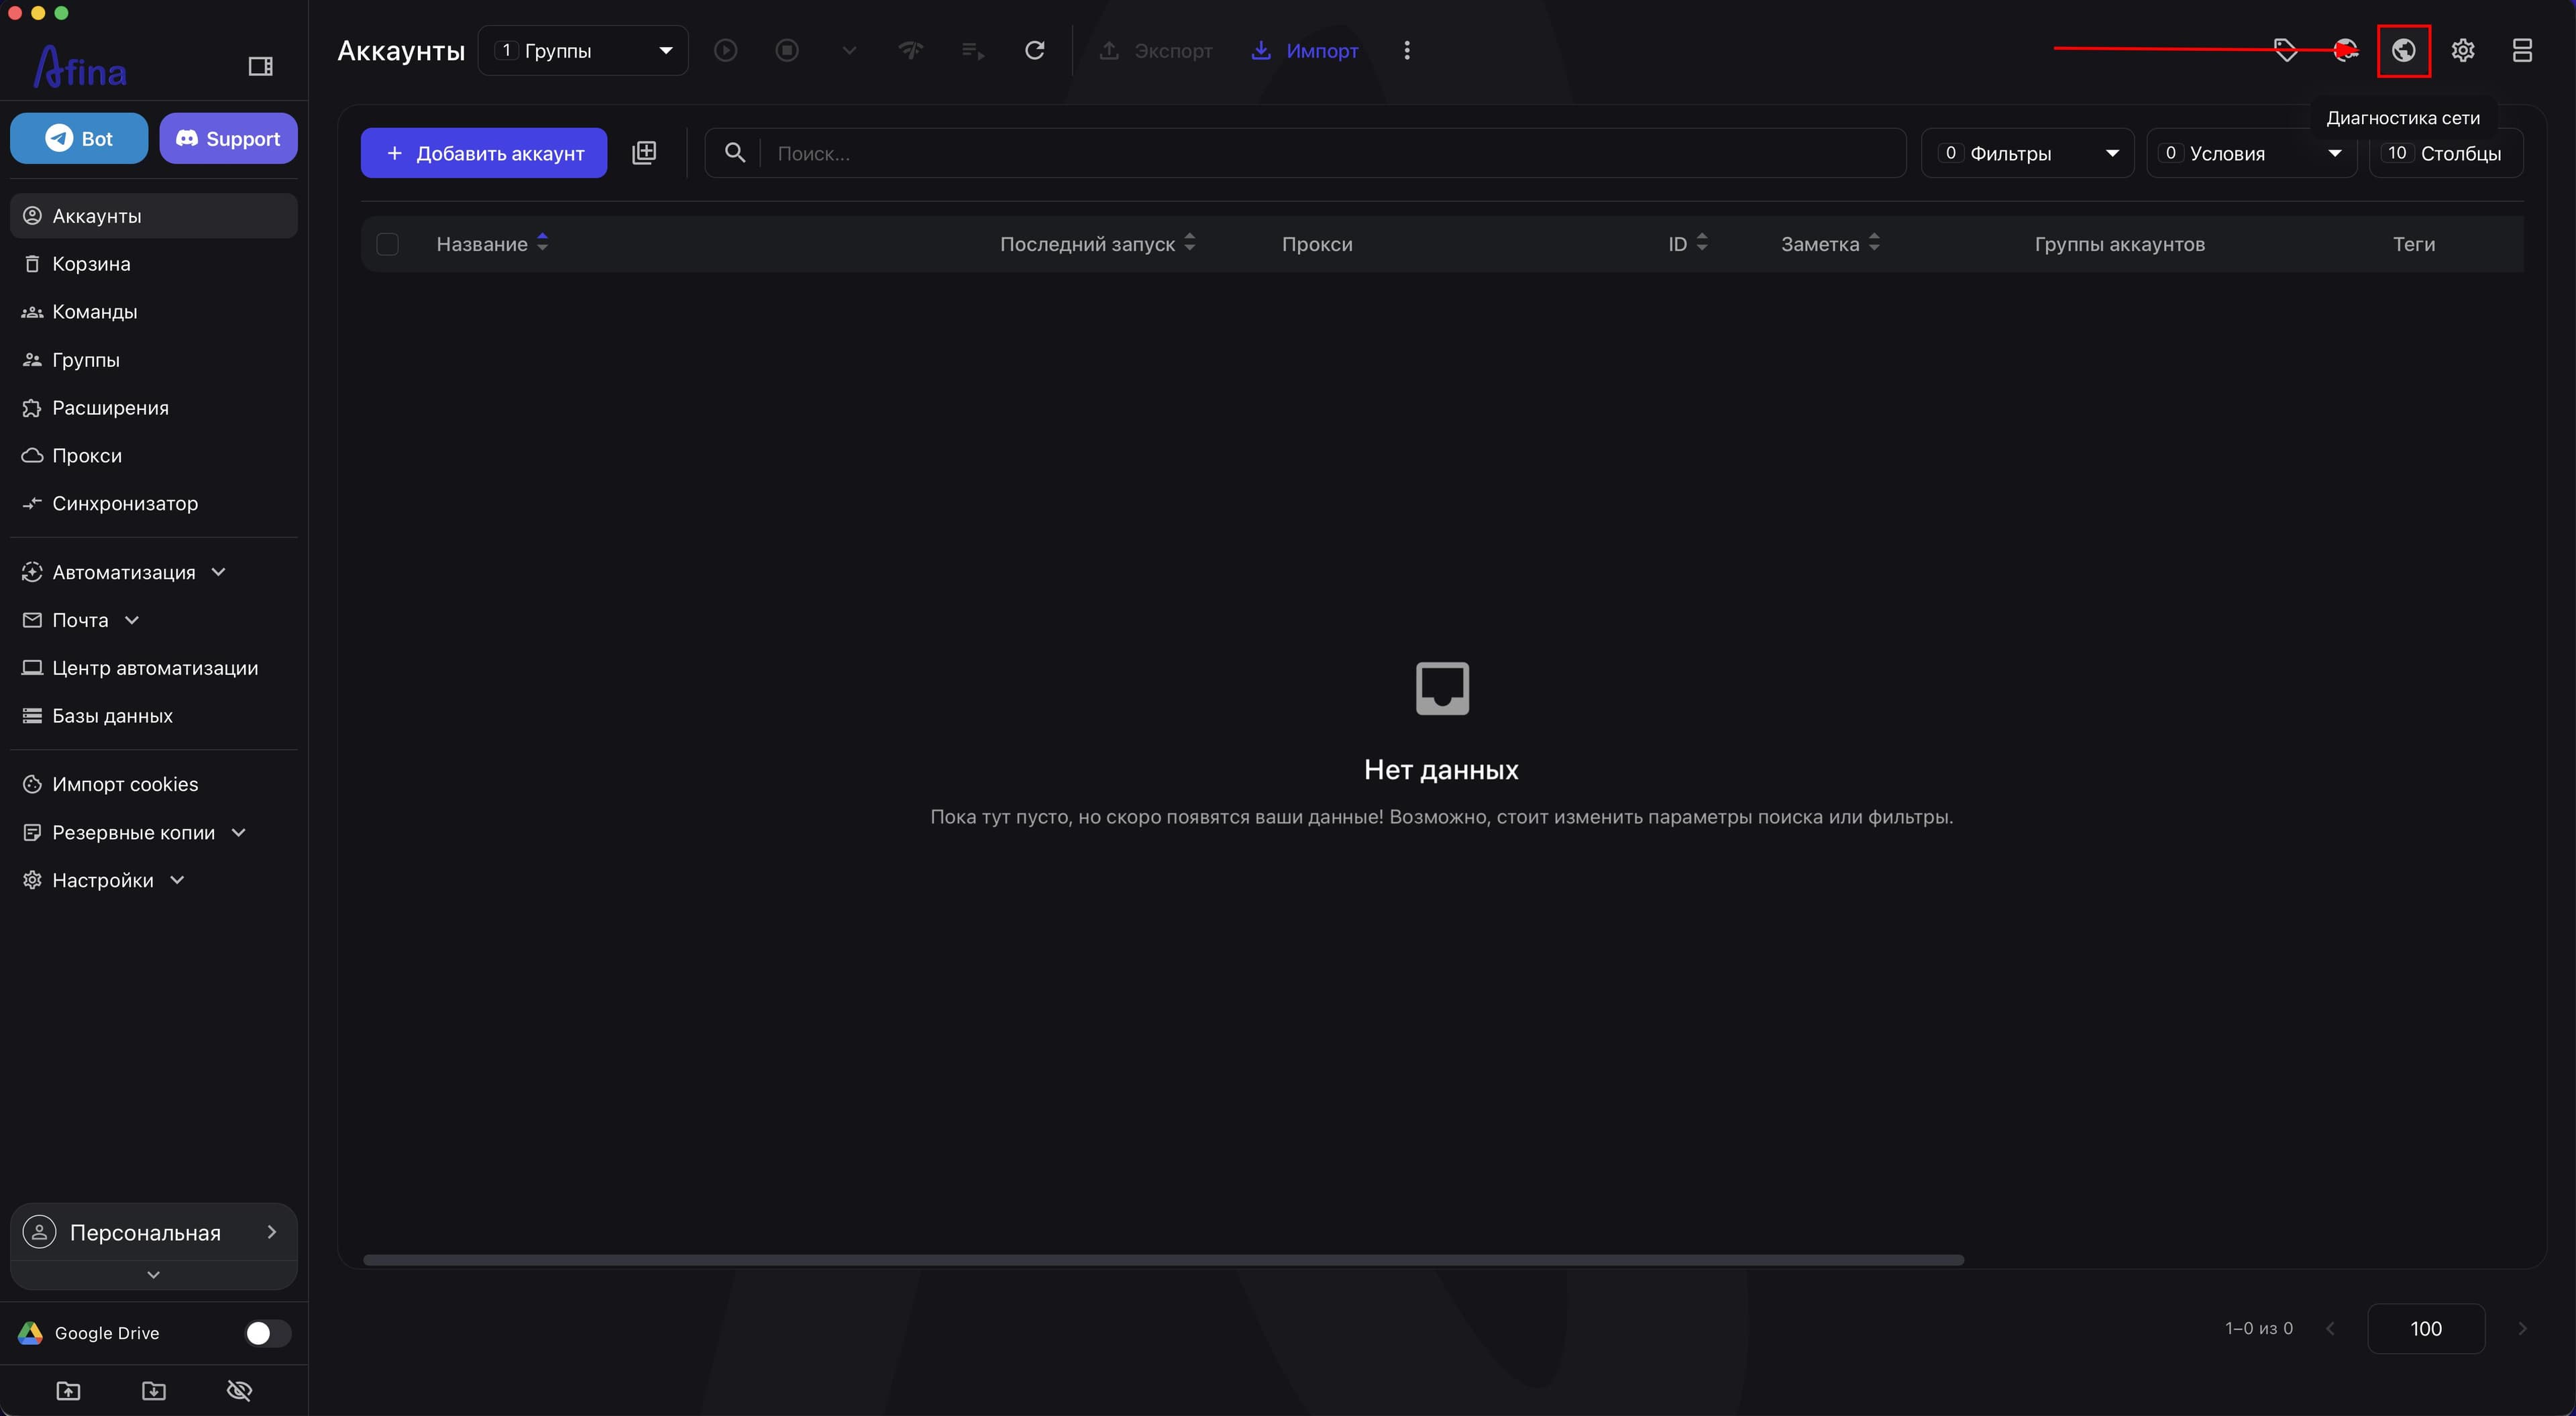Click the multi-add accounts icon beside Добавить аккаунт
Image resolution: width=2576 pixels, height=1416 pixels.
[x=644, y=153]
